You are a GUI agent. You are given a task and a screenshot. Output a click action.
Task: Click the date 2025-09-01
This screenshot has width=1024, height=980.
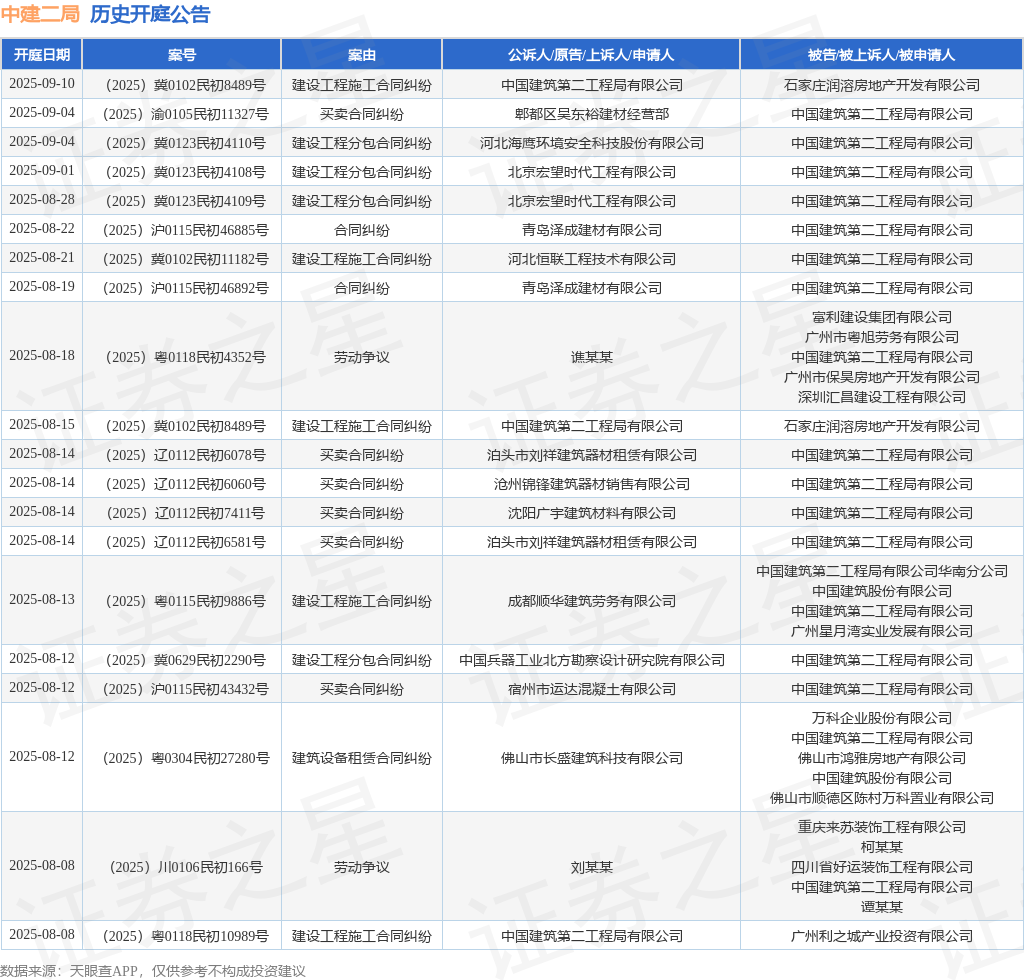pos(42,171)
